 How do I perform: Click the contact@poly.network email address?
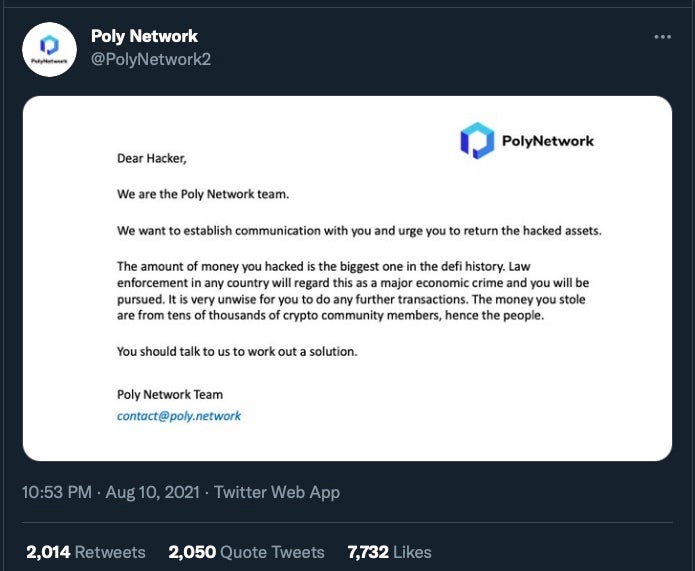point(179,416)
